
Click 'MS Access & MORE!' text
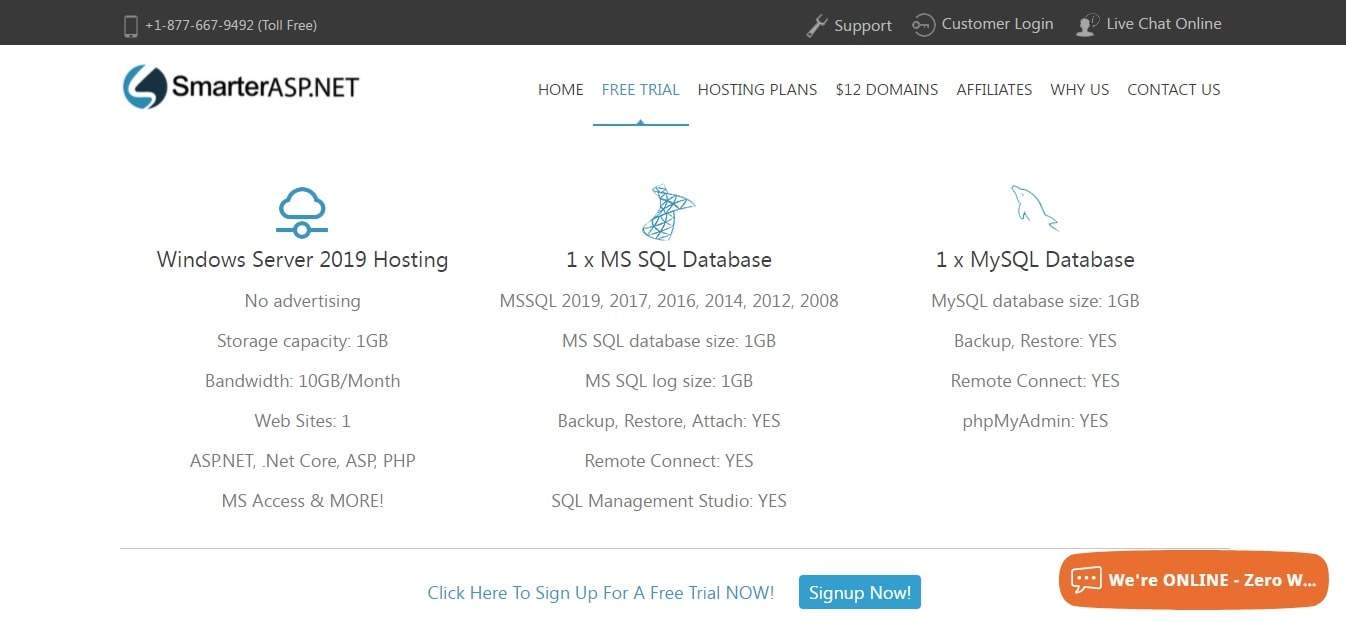(302, 501)
